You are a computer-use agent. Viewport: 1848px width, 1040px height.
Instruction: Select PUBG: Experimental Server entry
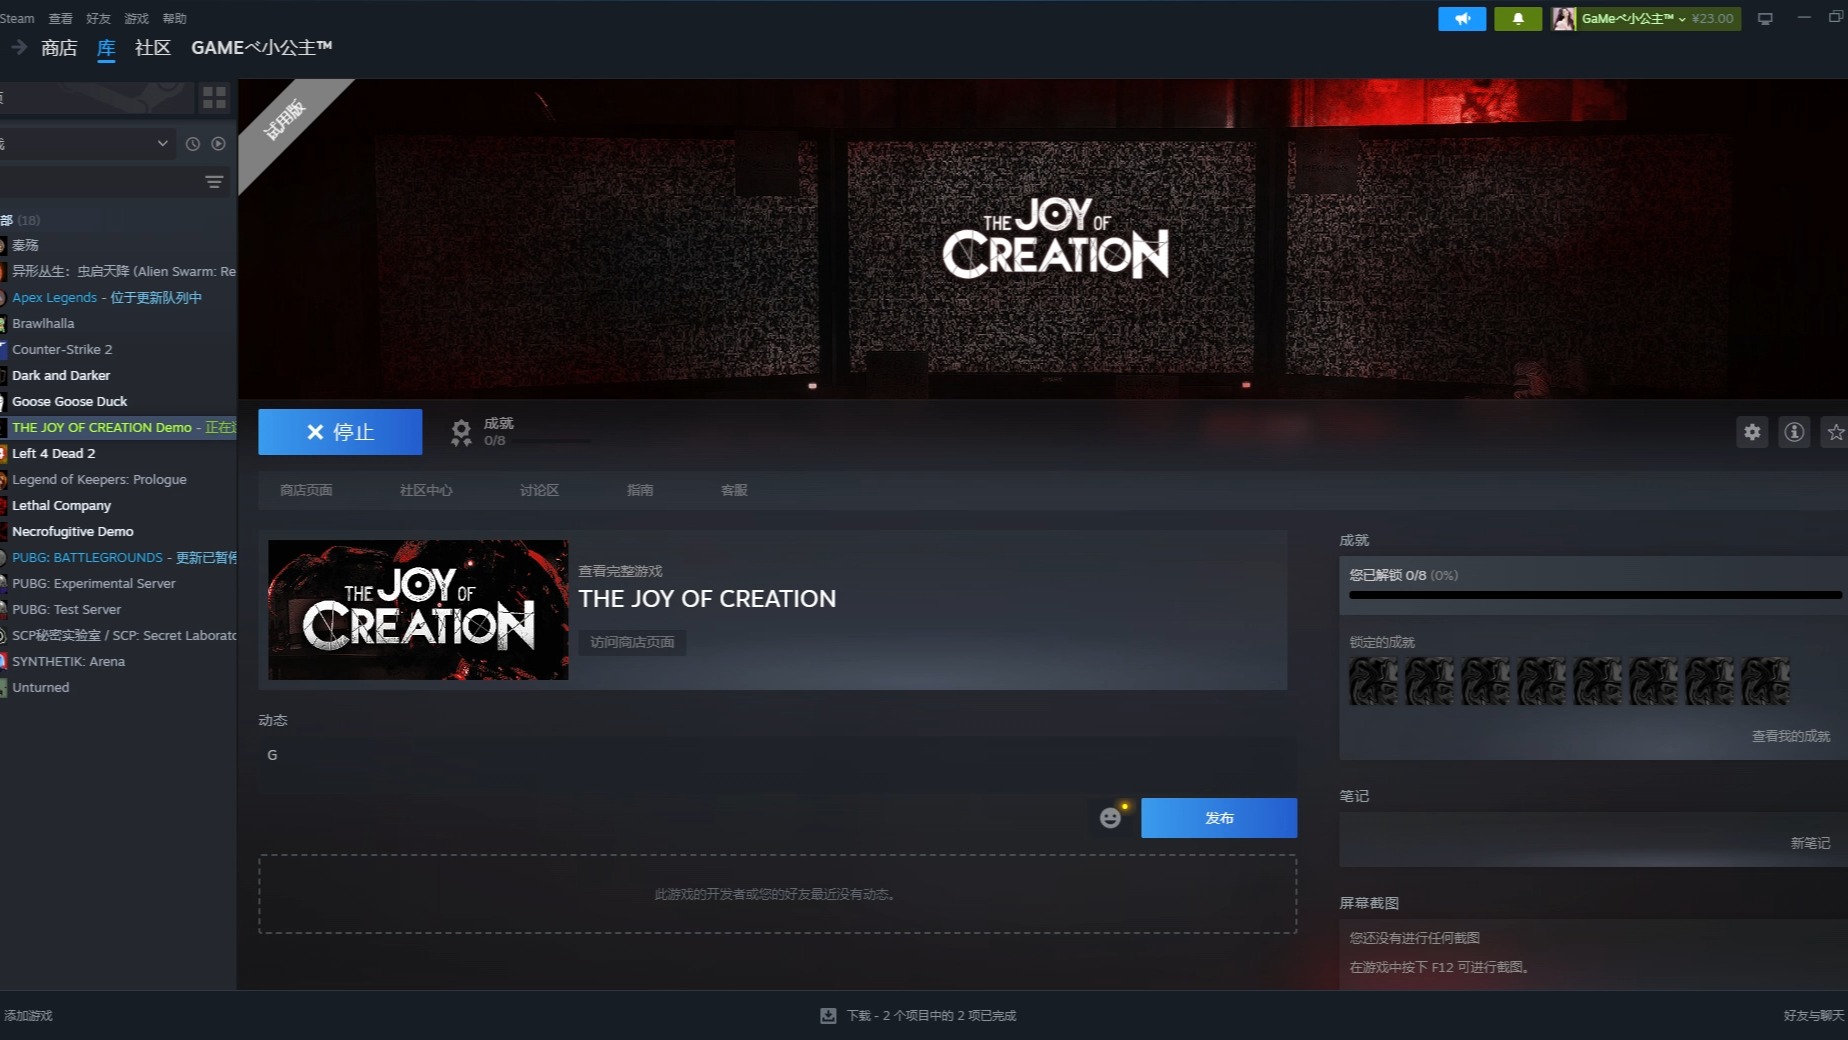tap(118, 583)
